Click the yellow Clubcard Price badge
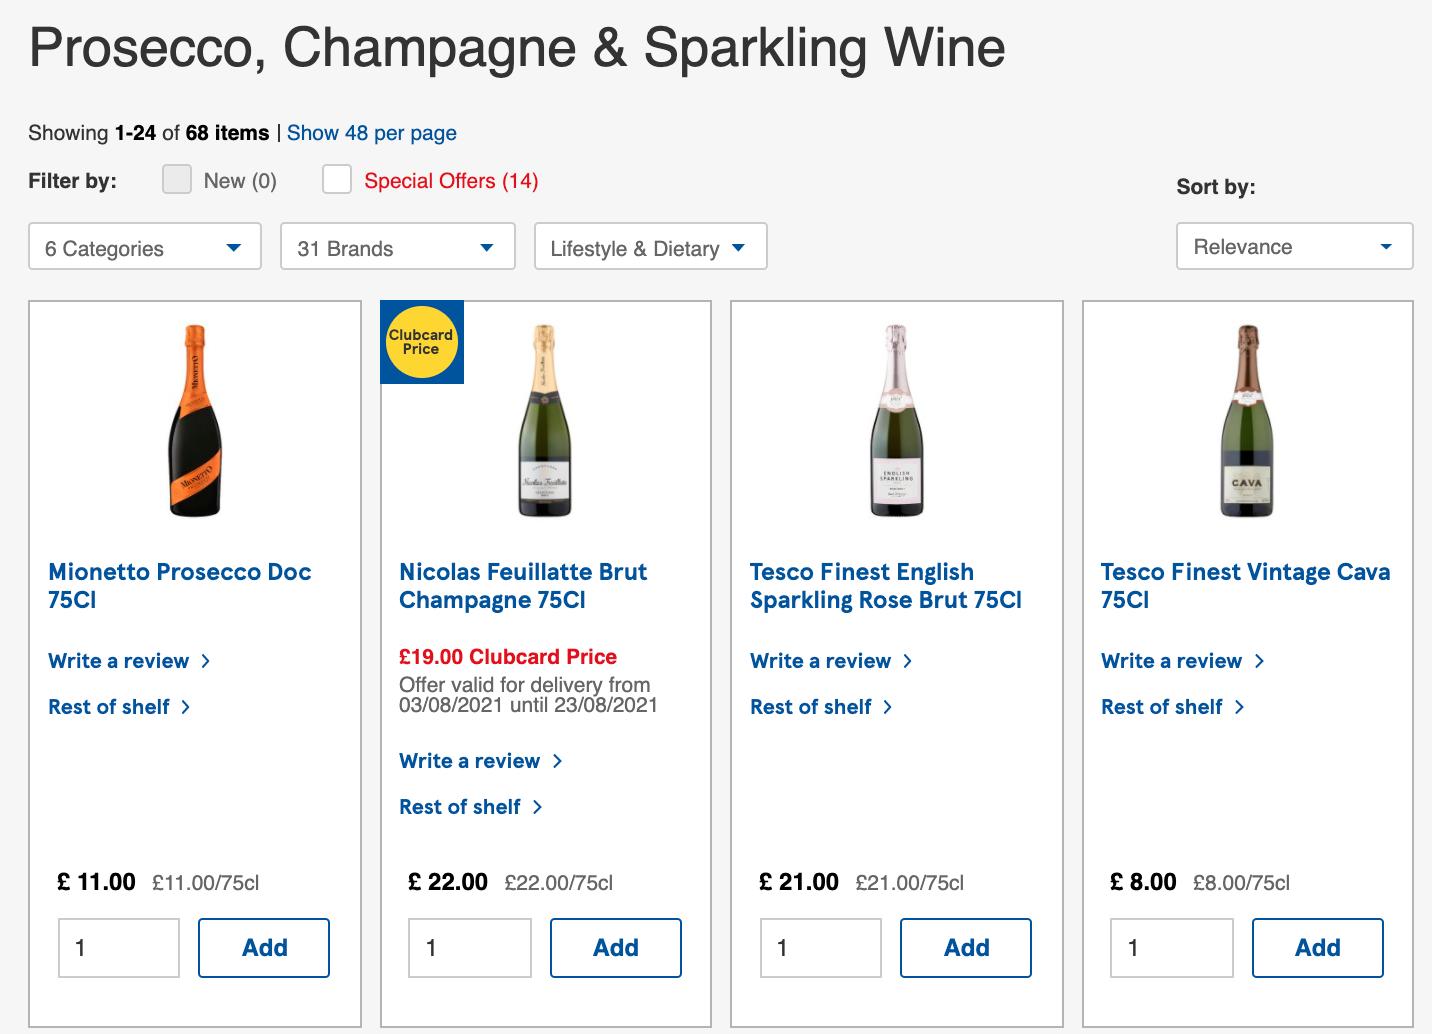The width and height of the screenshot is (1432, 1034). tap(421, 342)
